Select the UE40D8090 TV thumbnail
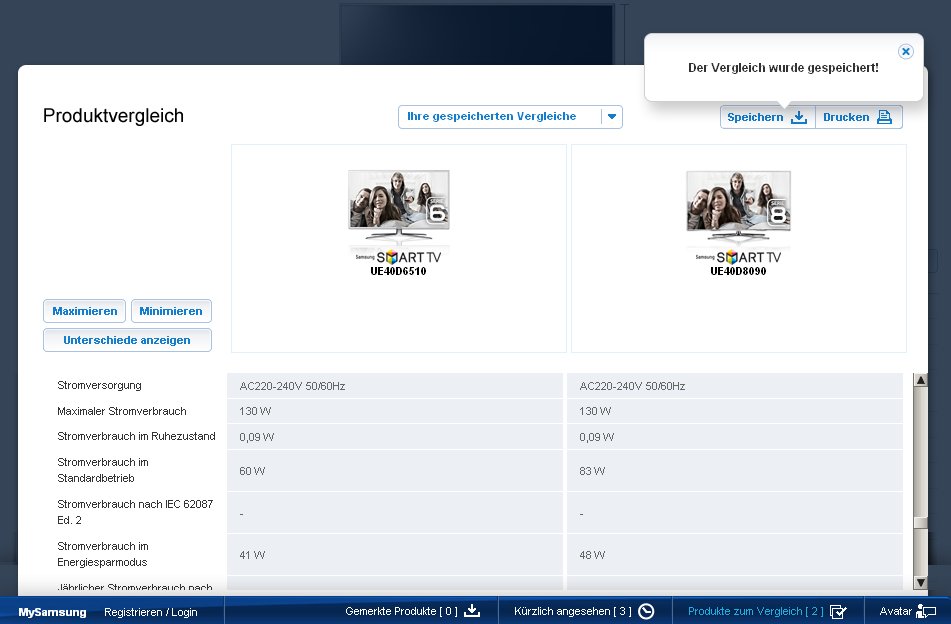This screenshot has width=951, height=624. point(738,210)
